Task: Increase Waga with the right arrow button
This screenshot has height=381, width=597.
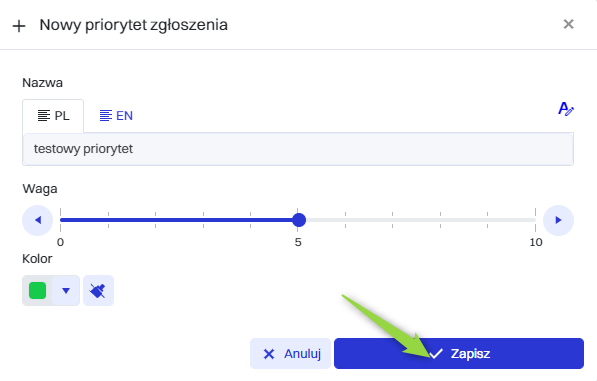Action: 558,220
